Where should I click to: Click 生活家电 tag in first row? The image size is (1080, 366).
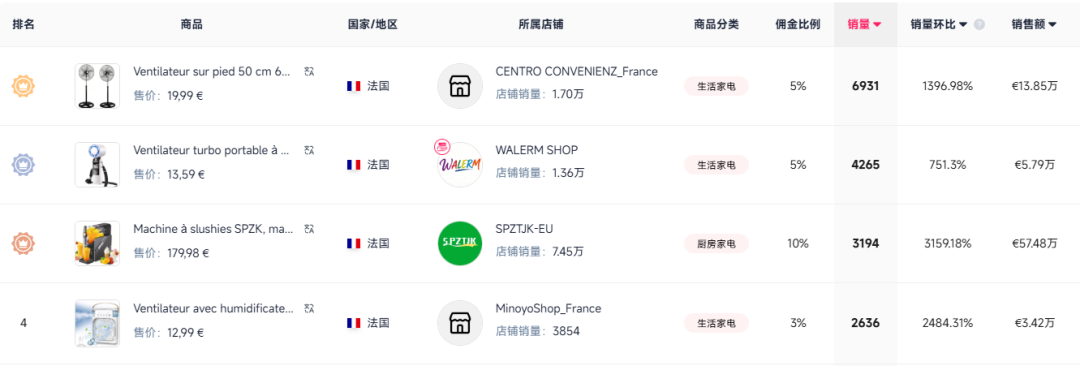716,86
